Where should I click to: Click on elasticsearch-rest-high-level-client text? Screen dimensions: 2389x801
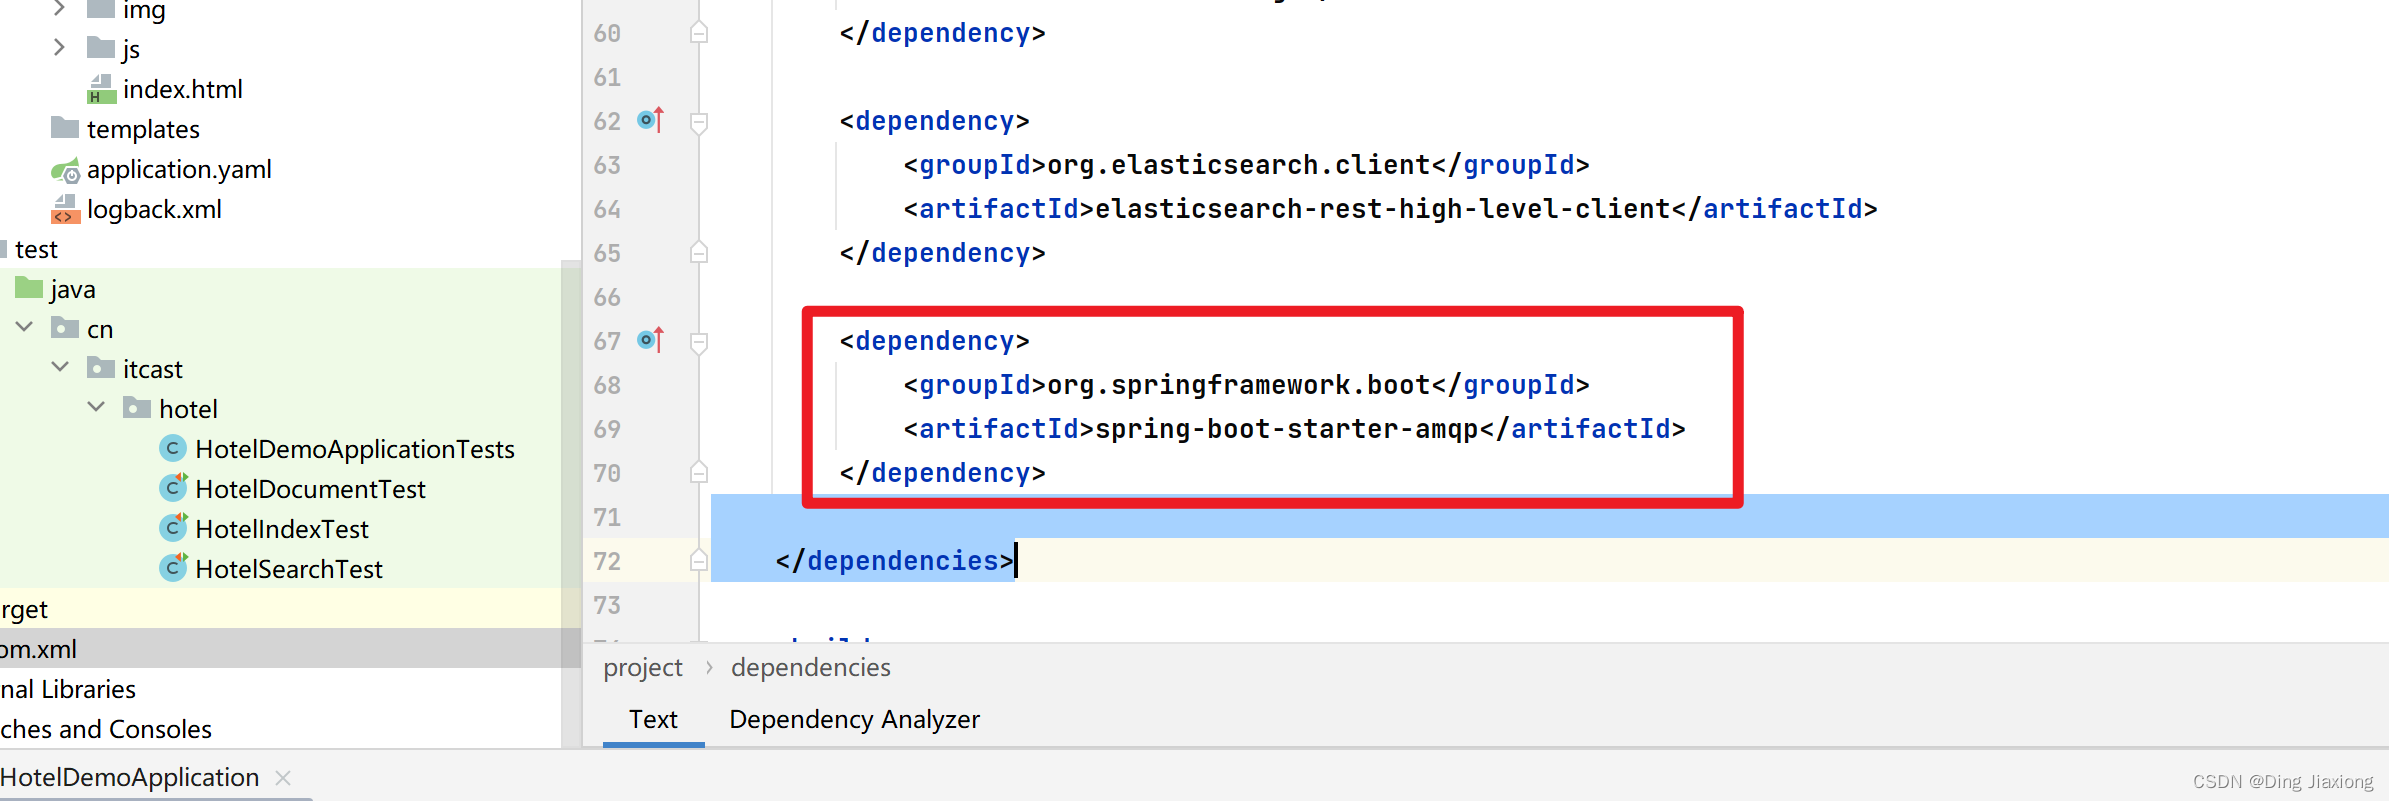(x=1383, y=209)
